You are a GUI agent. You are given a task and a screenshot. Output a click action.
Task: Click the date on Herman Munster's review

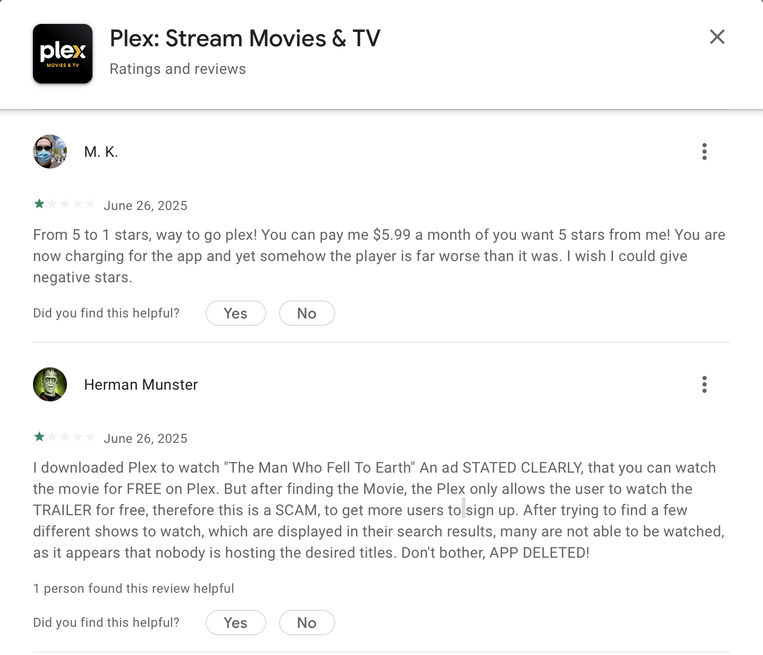click(x=145, y=439)
